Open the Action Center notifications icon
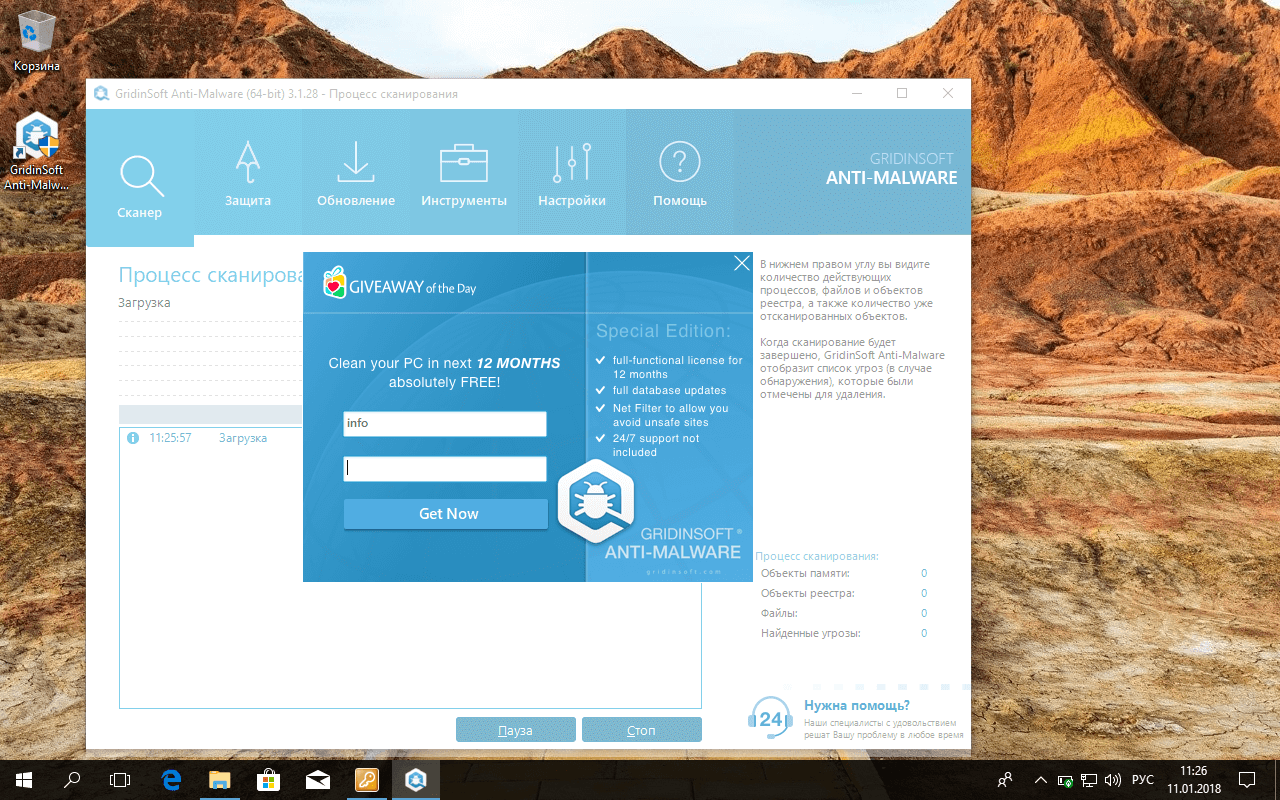This screenshot has height=800, width=1280. (1247, 780)
